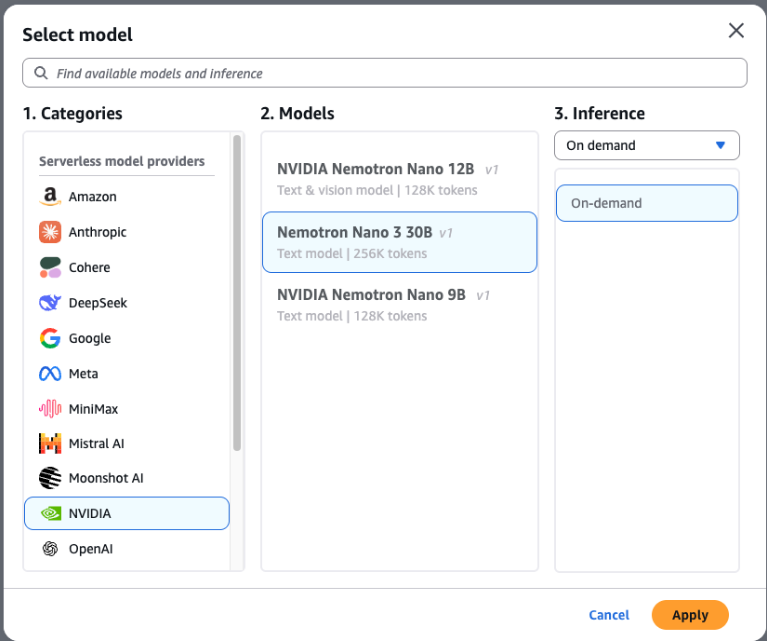Click the Amazon provider logo icon
The width and height of the screenshot is (767, 643).
coord(50,197)
